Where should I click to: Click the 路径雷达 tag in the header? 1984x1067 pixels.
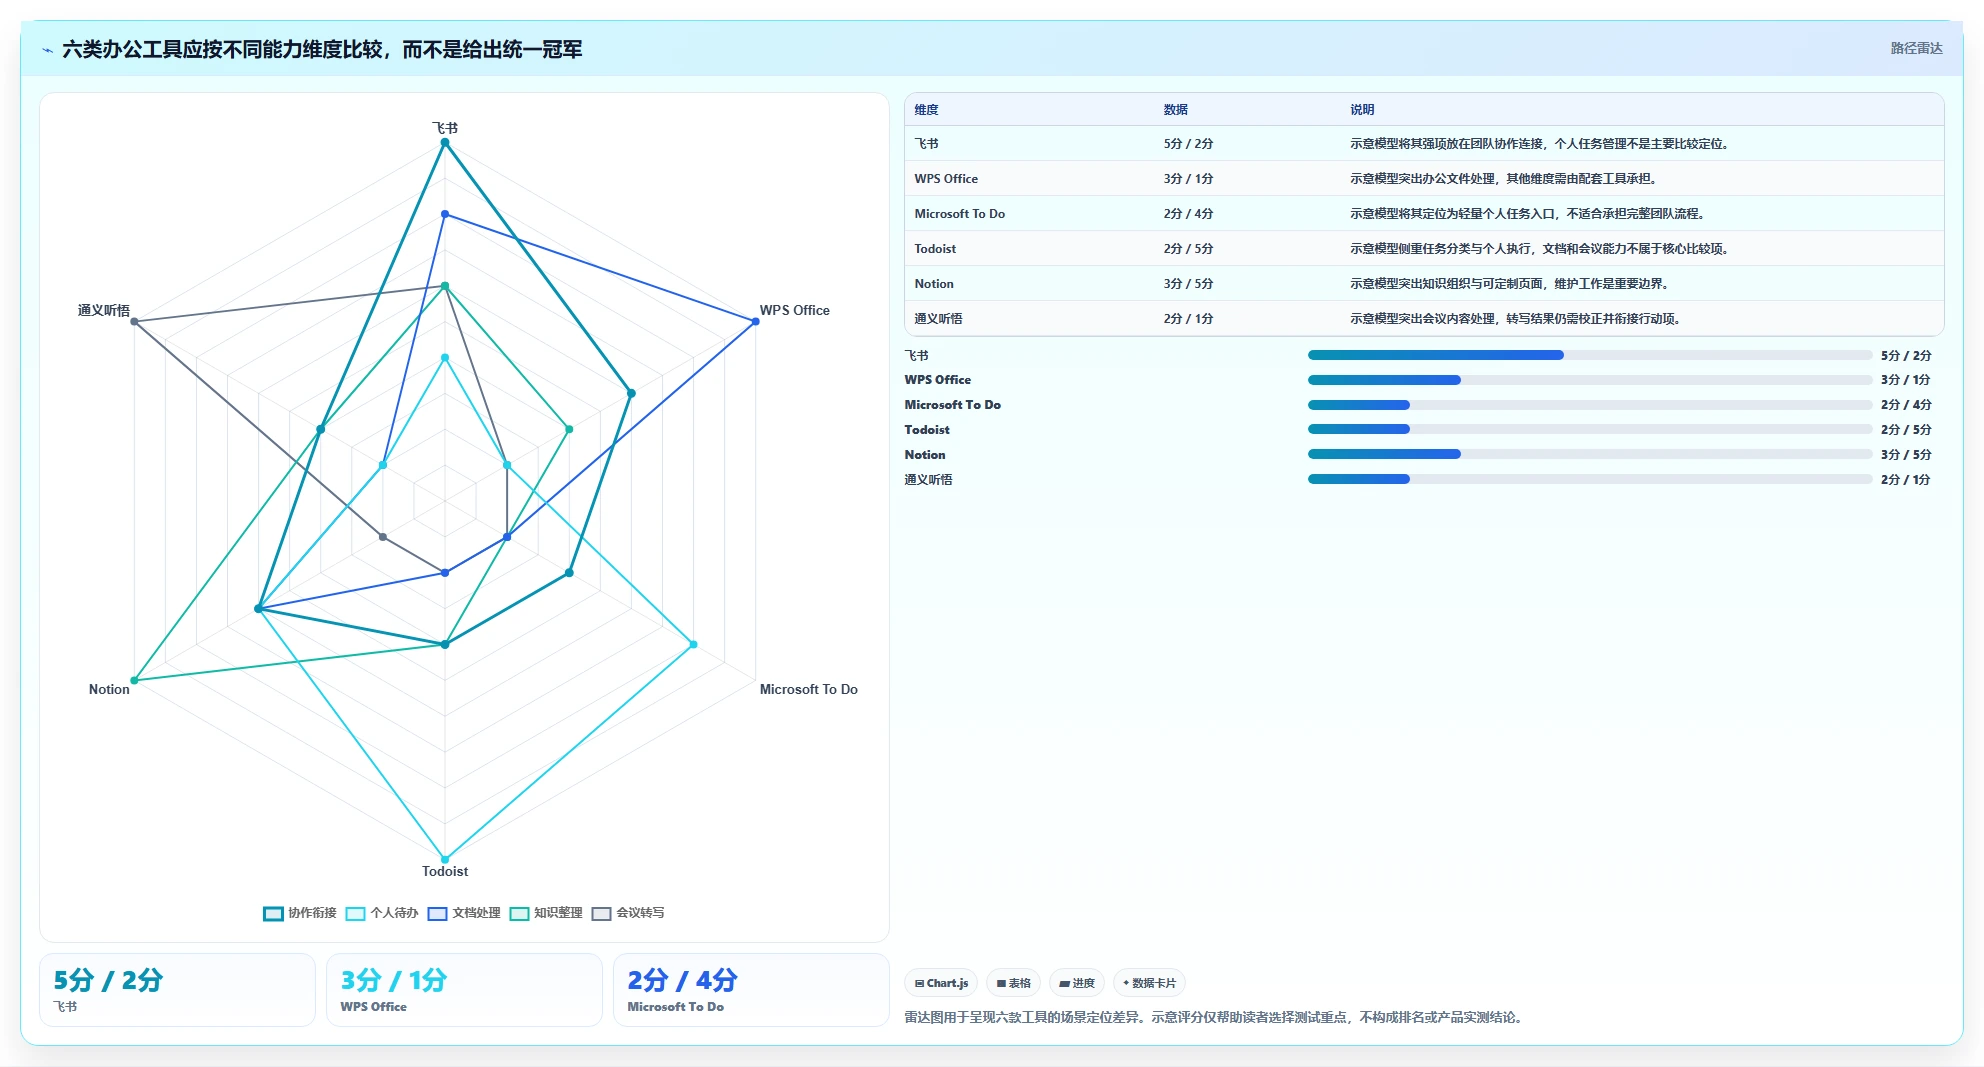pyautogui.click(x=1916, y=48)
